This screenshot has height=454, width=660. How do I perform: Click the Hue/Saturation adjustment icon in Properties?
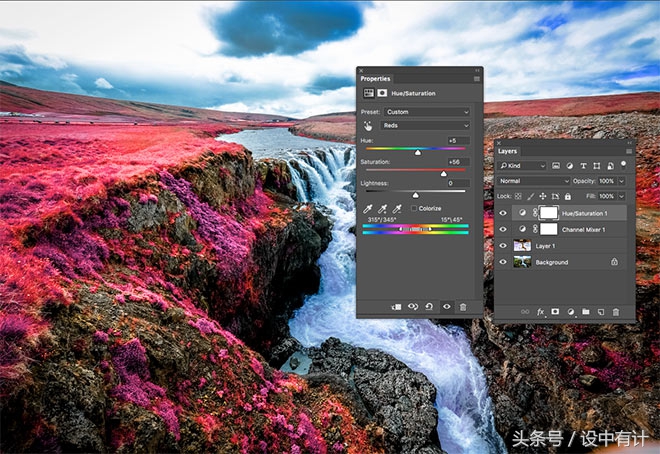point(369,93)
